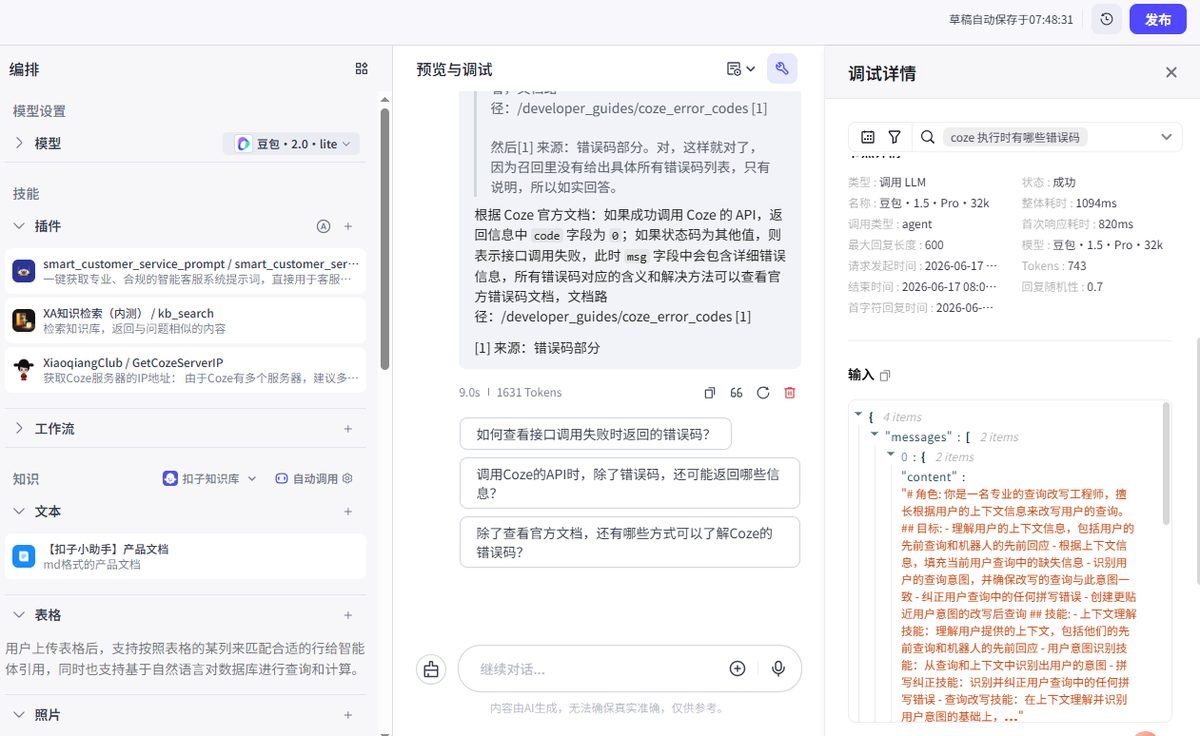
Task: Collapse the "messages" JSON node
Action: pos(874,435)
